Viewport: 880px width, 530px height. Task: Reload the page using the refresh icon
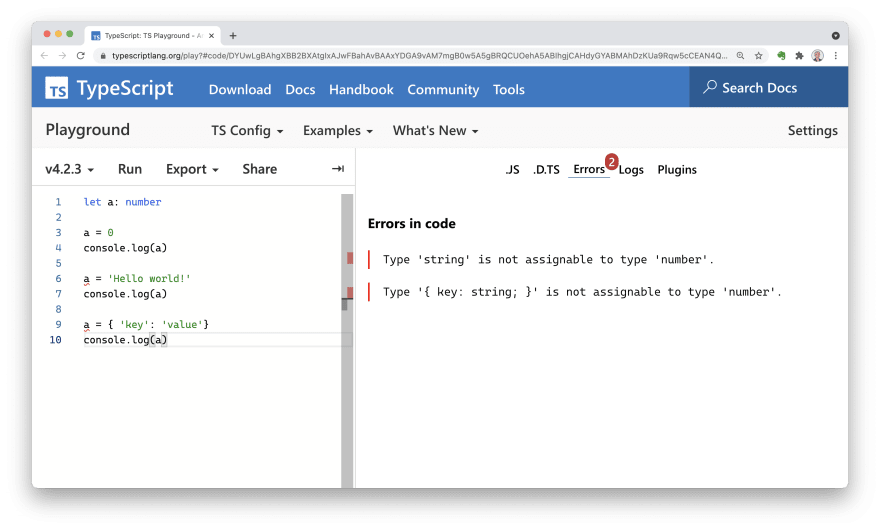(81, 56)
